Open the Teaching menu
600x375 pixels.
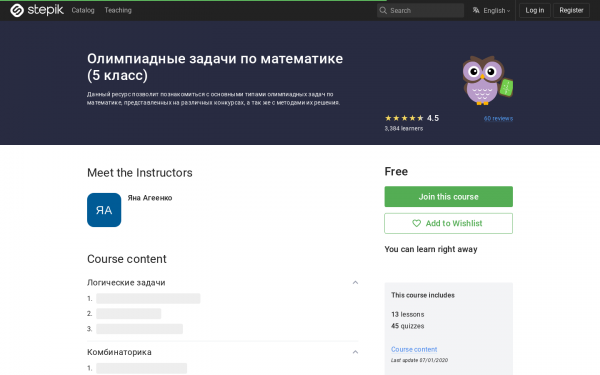click(x=118, y=10)
